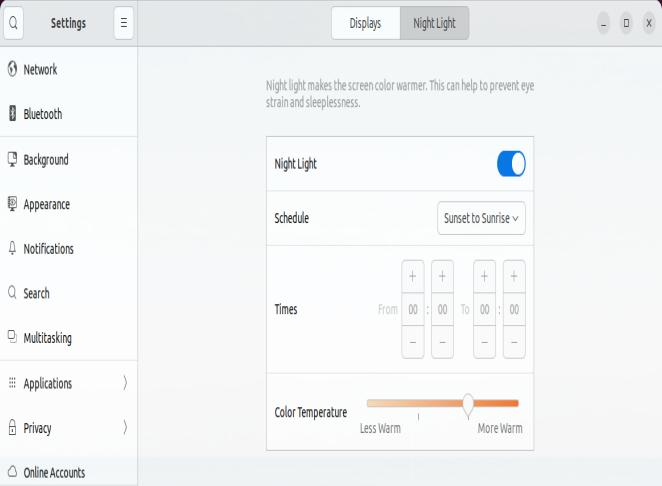Screen dimensions: 662x486
Task: Increase the From hour with the plus button
Action: (413, 277)
